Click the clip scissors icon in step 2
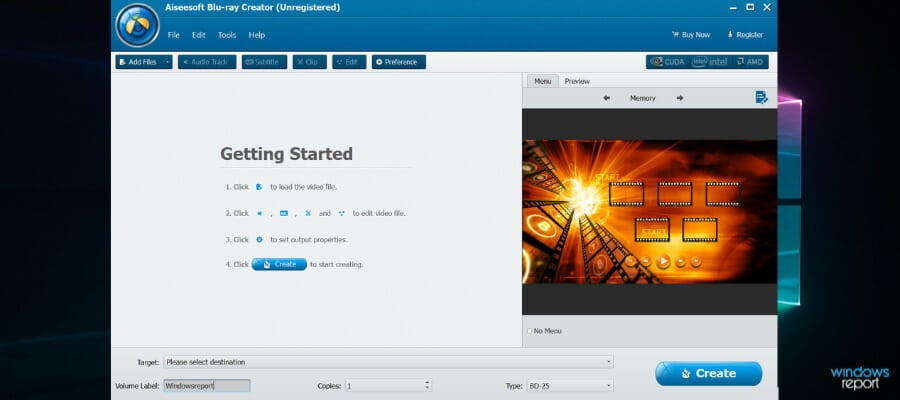Image resolution: width=900 pixels, height=400 pixels. [x=308, y=213]
